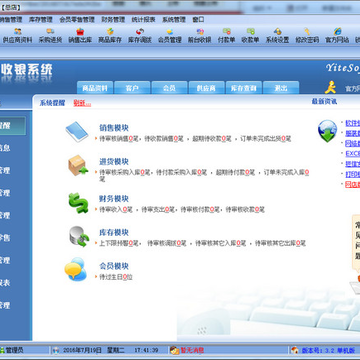Open the 进货模块 heading link
Screen dimensions: 360x360
tap(114, 162)
